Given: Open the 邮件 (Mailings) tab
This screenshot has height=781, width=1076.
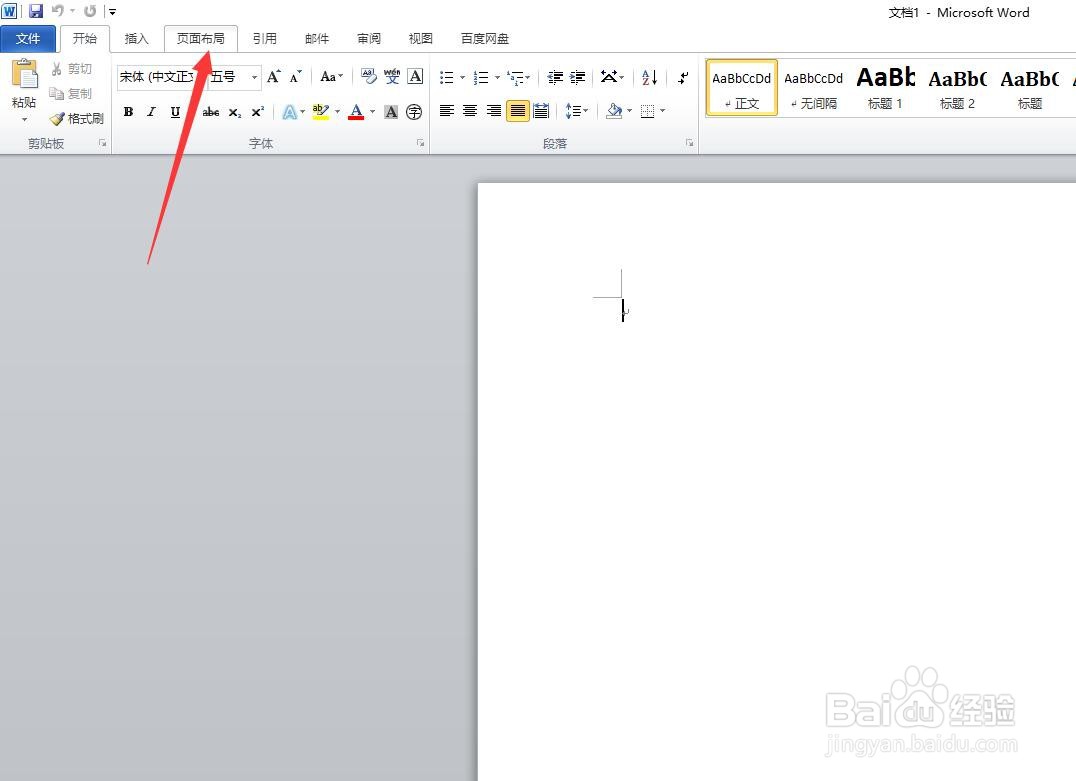Looking at the screenshot, I should pyautogui.click(x=316, y=38).
